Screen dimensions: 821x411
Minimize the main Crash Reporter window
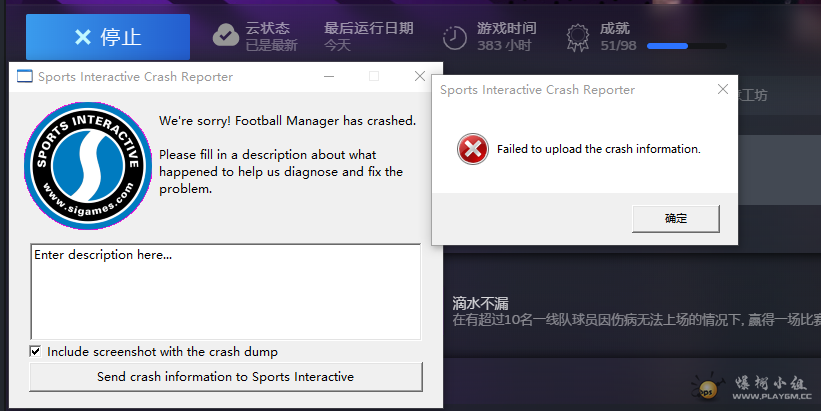[x=328, y=77]
